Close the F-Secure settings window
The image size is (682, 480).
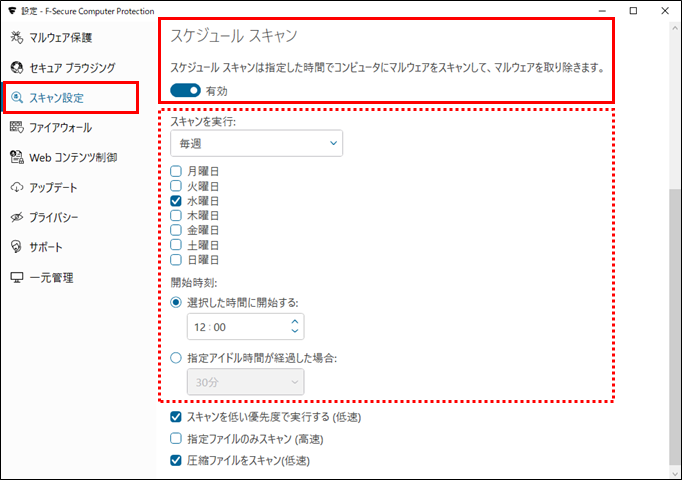(665, 11)
